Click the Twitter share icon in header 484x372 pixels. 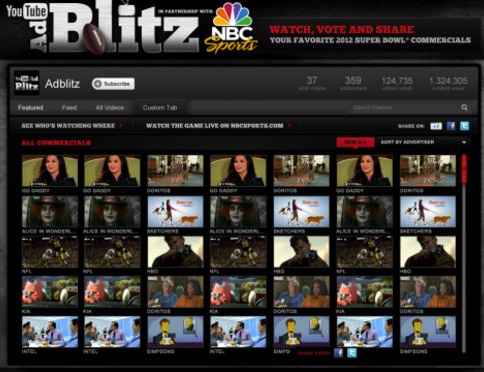464,126
